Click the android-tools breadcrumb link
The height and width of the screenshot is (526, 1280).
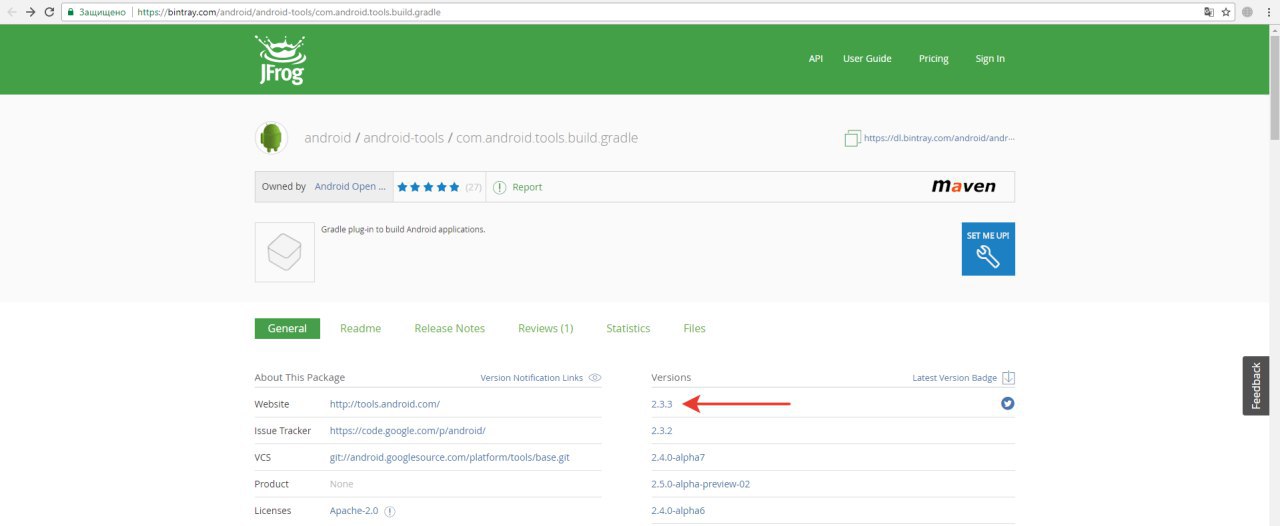(x=404, y=138)
